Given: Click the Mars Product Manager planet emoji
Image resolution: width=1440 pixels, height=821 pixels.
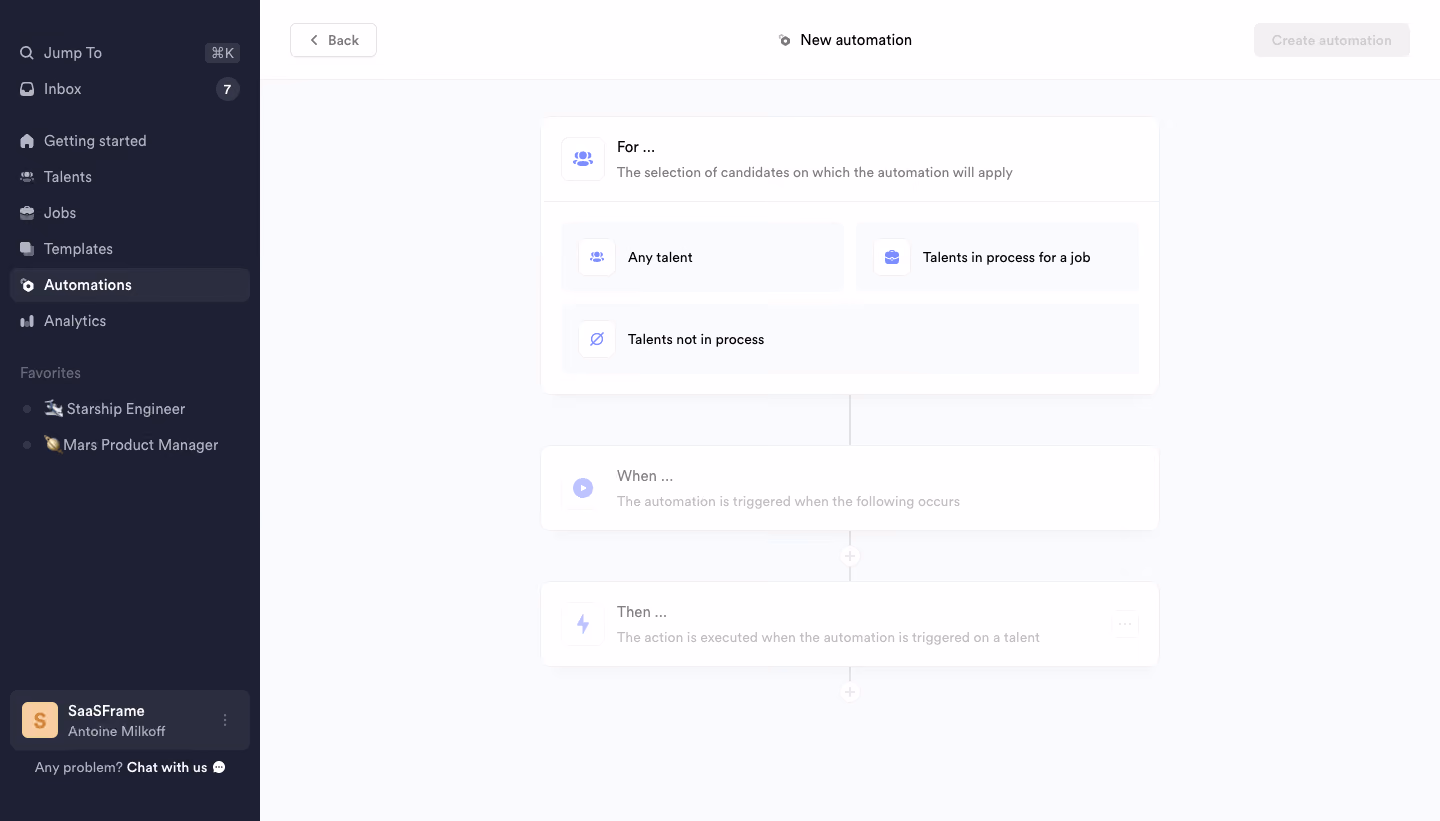Looking at the screenshot, I should pyautogui.click(x=53, y=444).
